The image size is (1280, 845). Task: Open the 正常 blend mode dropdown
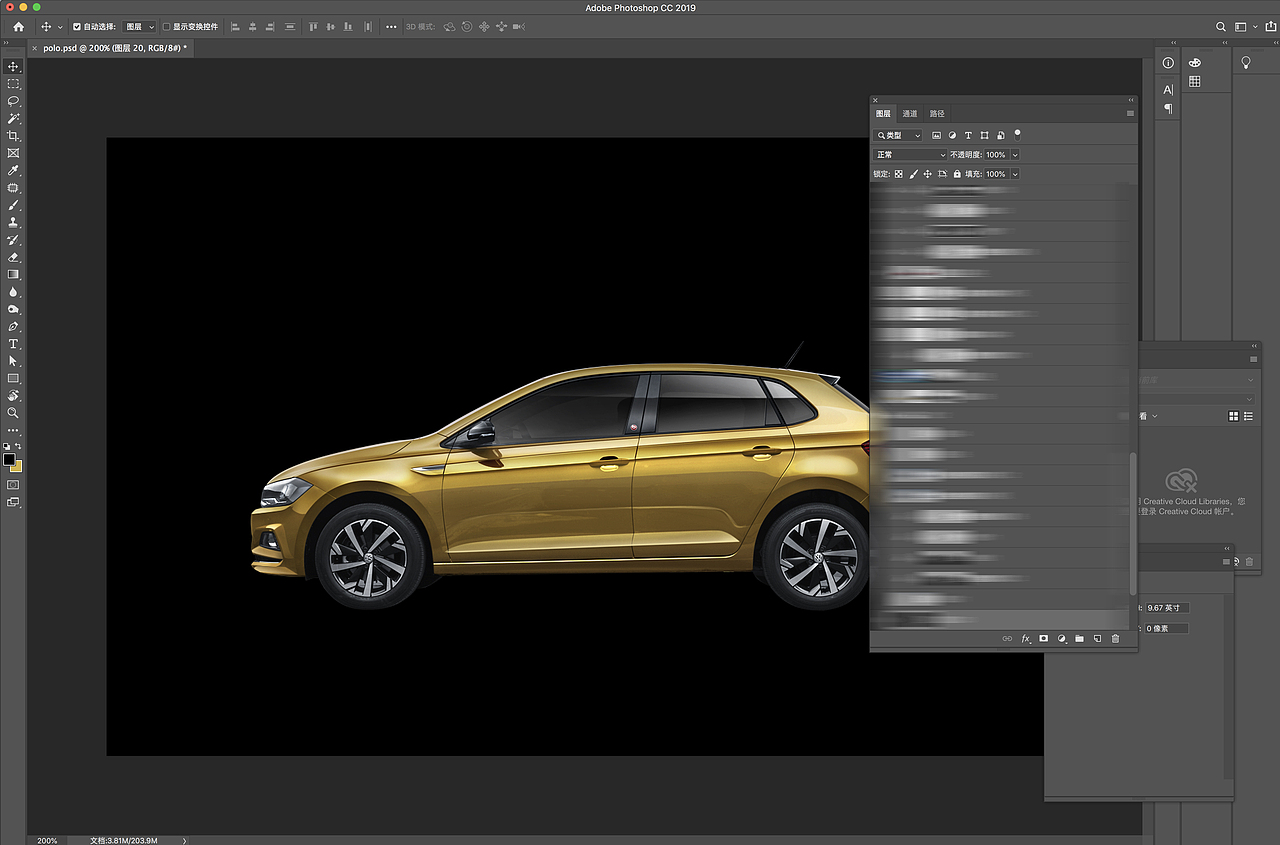click(910, 155)
